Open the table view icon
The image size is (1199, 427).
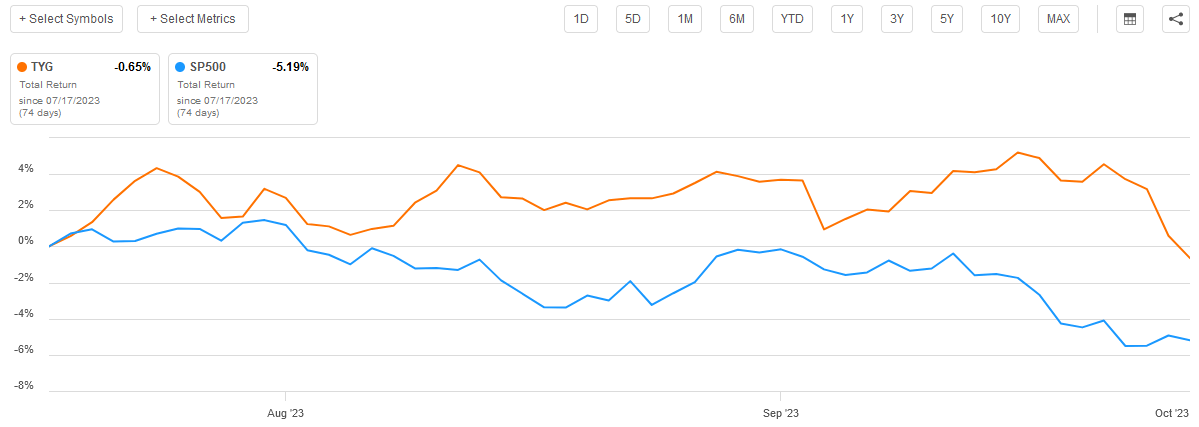click(1130, 19)
